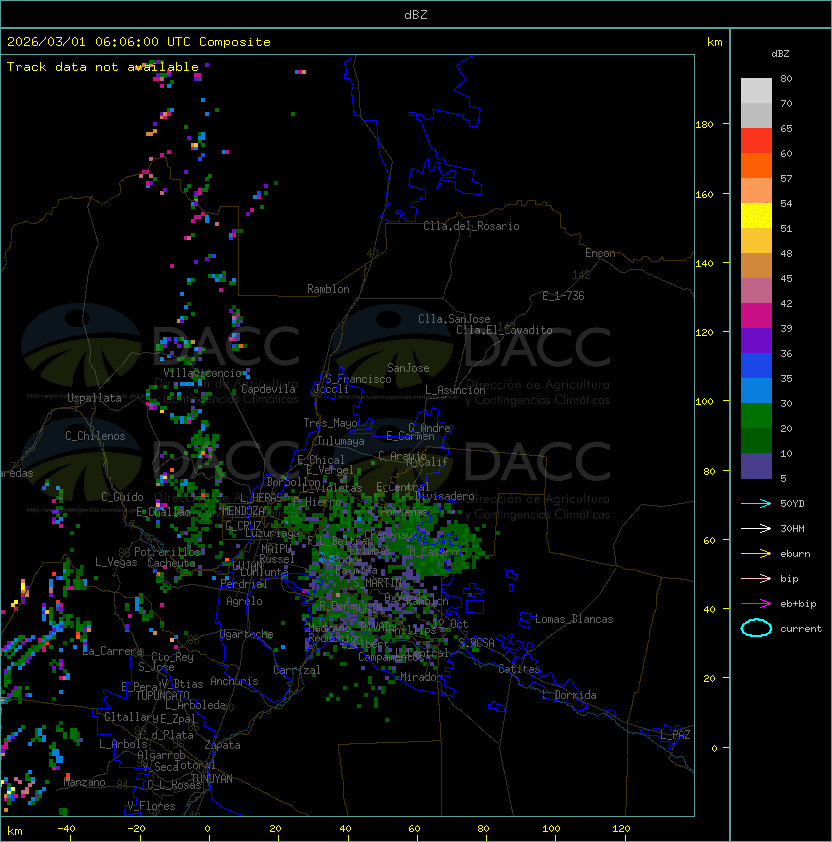Image resolution: width=832 pixels, height=842 pixels.
Task: Click the 'Capdevila' map label
Action: pyautogui.click(x=269, y=389)
